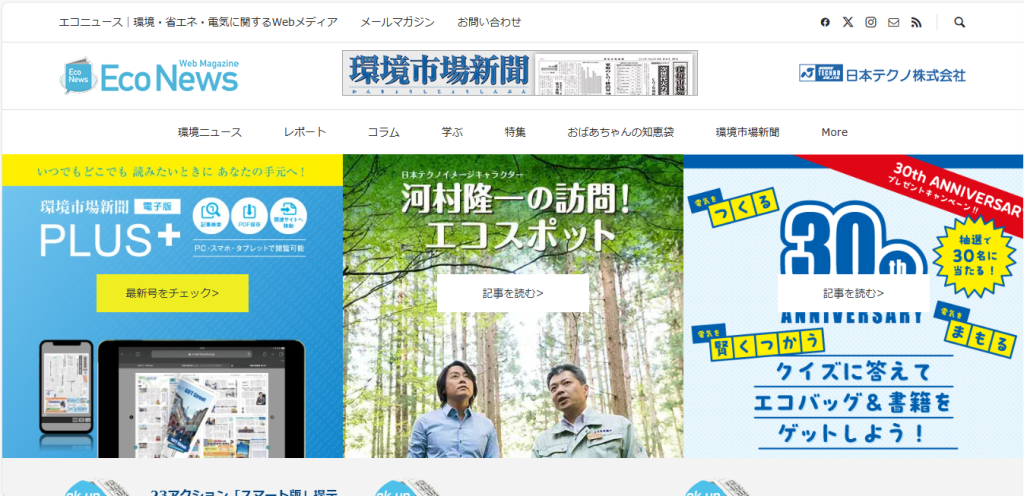Select レポート in the navigation bar
Image resolution: width=1024 pixels, height=496 pixels.
pos(305,132)
